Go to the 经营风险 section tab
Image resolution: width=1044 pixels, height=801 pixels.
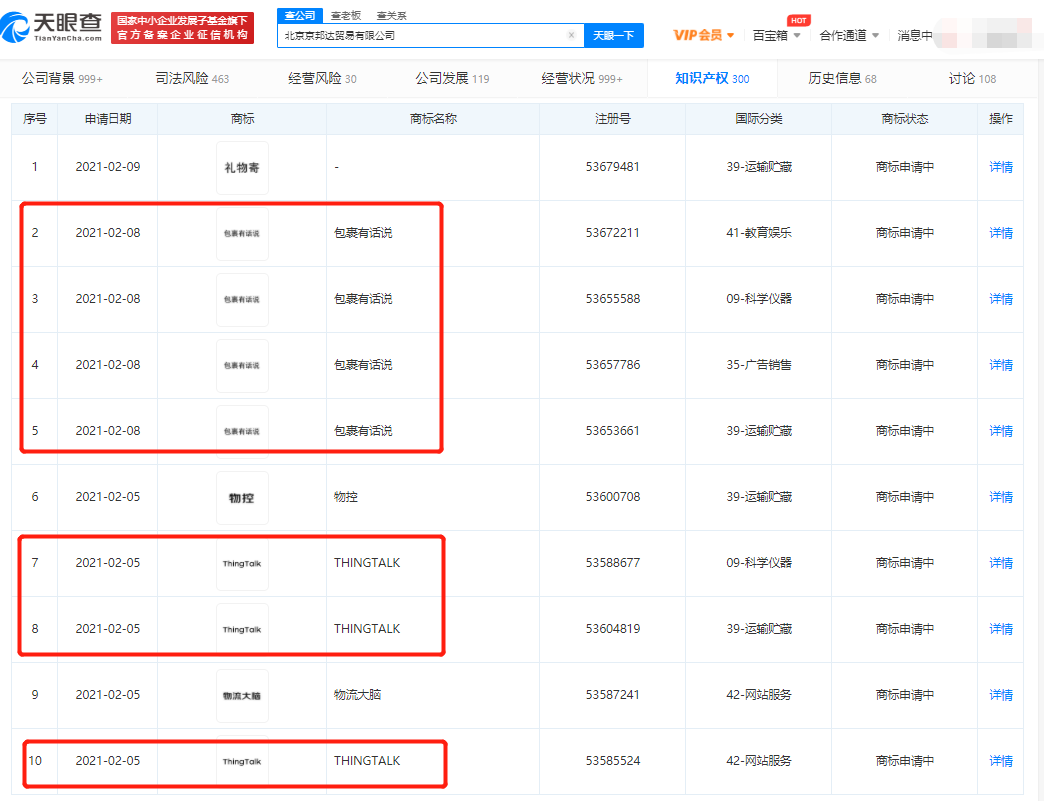click(x=322, y=78)
